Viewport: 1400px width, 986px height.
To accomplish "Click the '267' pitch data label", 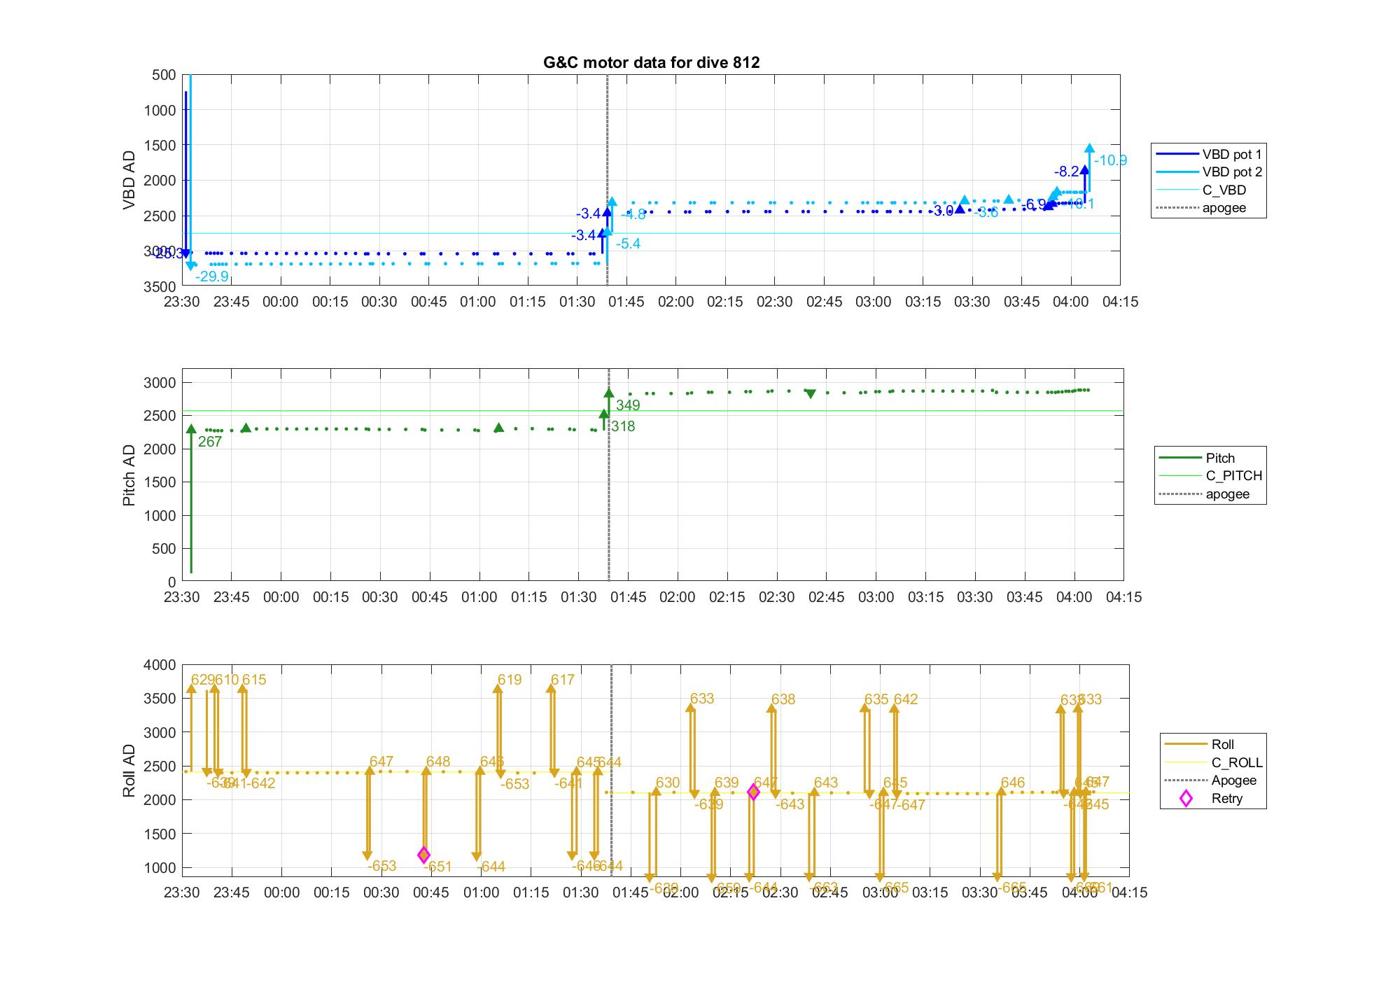I will coord(210,442).
